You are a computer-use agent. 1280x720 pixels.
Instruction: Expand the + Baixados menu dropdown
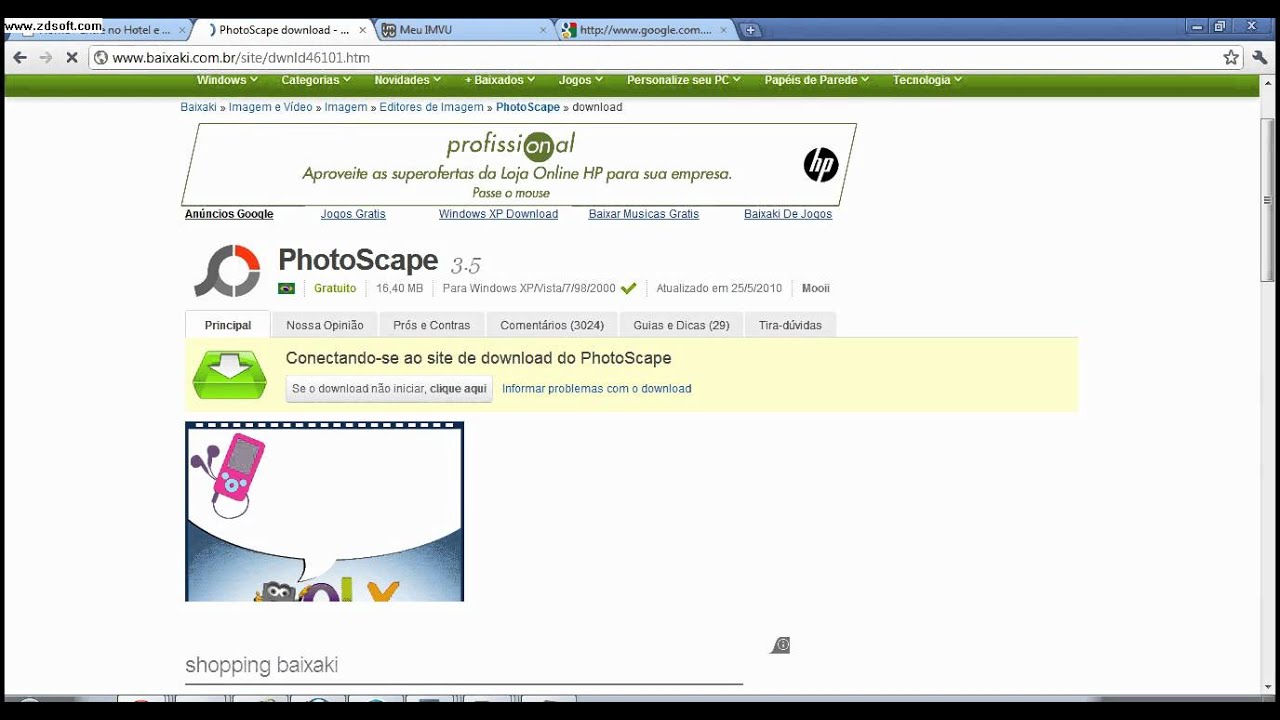501,80
